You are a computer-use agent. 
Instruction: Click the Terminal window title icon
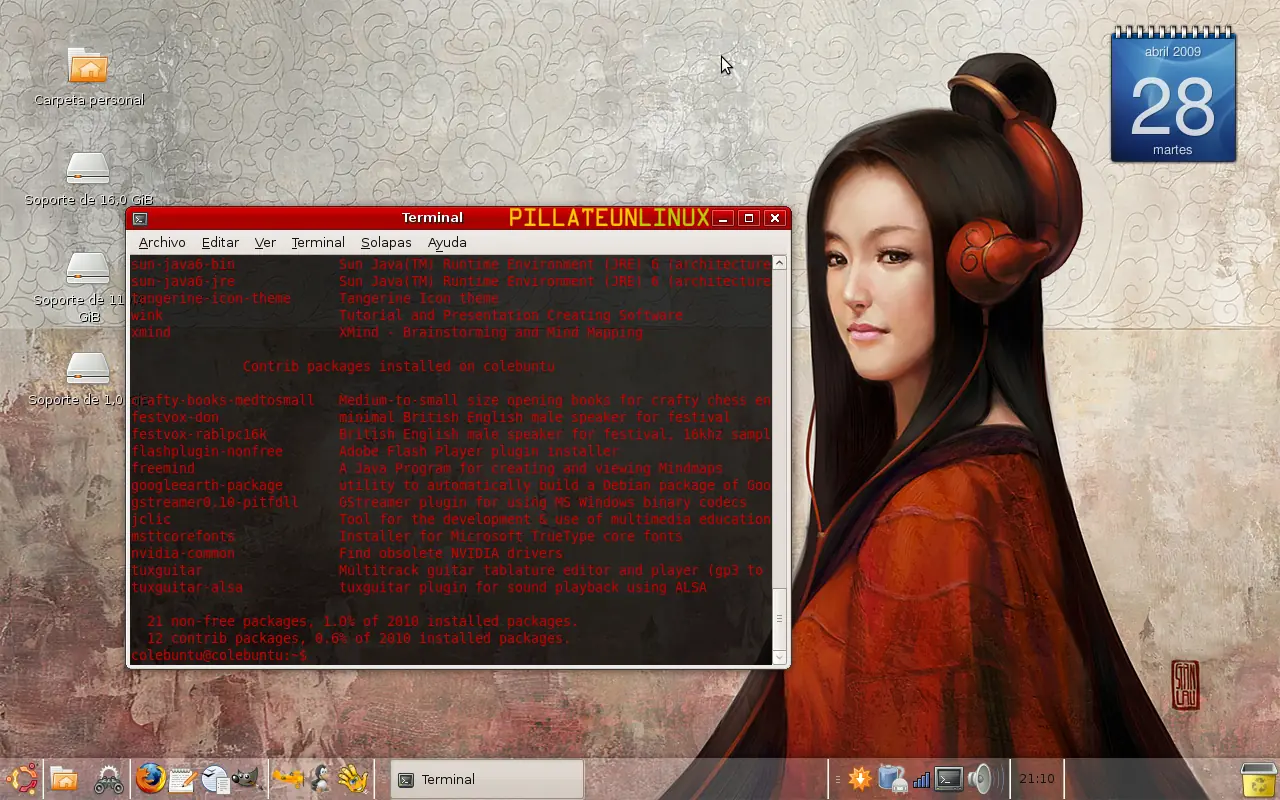point(140,218)
